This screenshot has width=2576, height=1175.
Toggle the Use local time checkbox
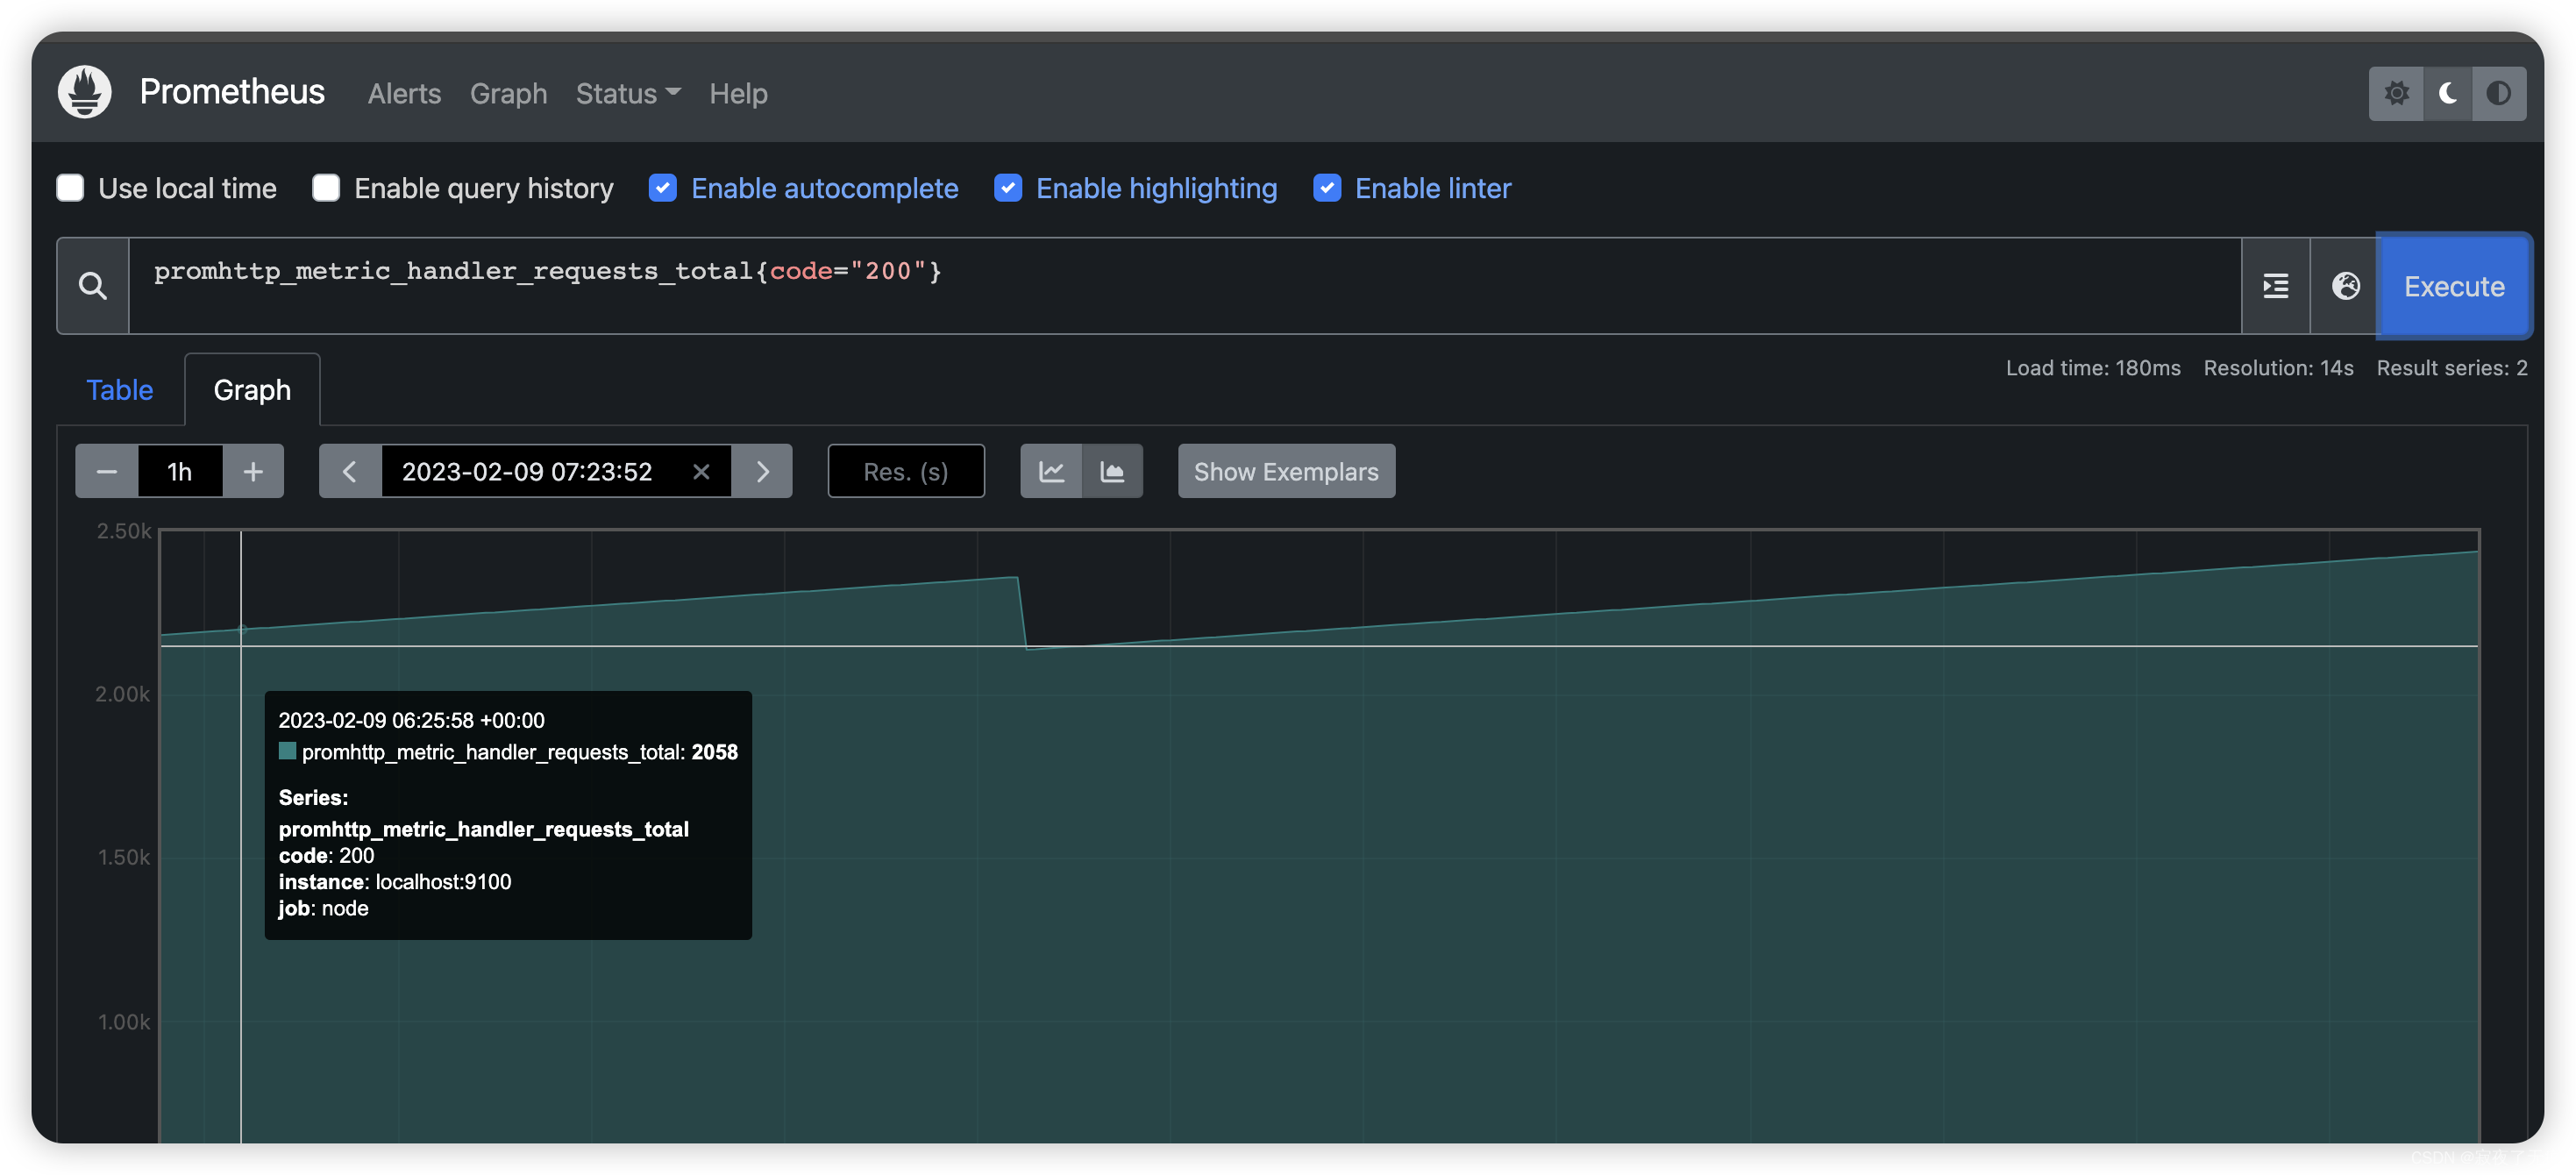pyautogui.click(x=69, y=188)
